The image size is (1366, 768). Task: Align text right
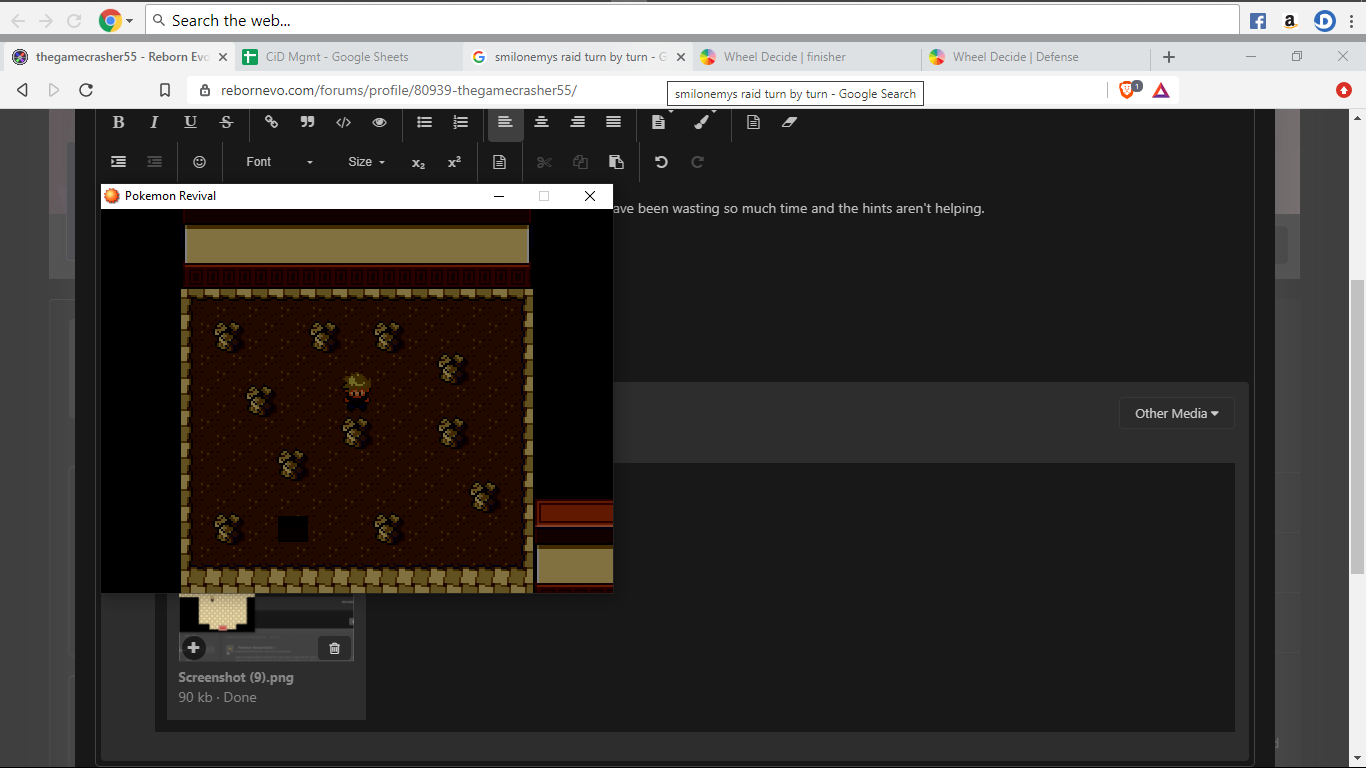click(x=577, y=122)
